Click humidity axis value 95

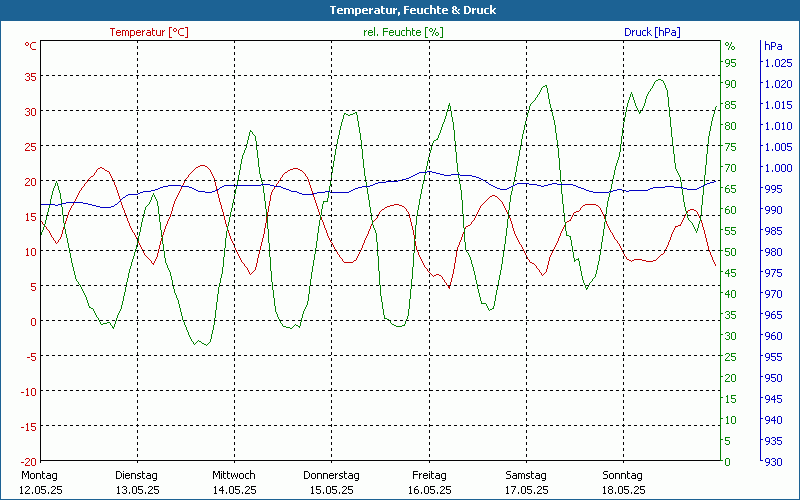point(731,63)
